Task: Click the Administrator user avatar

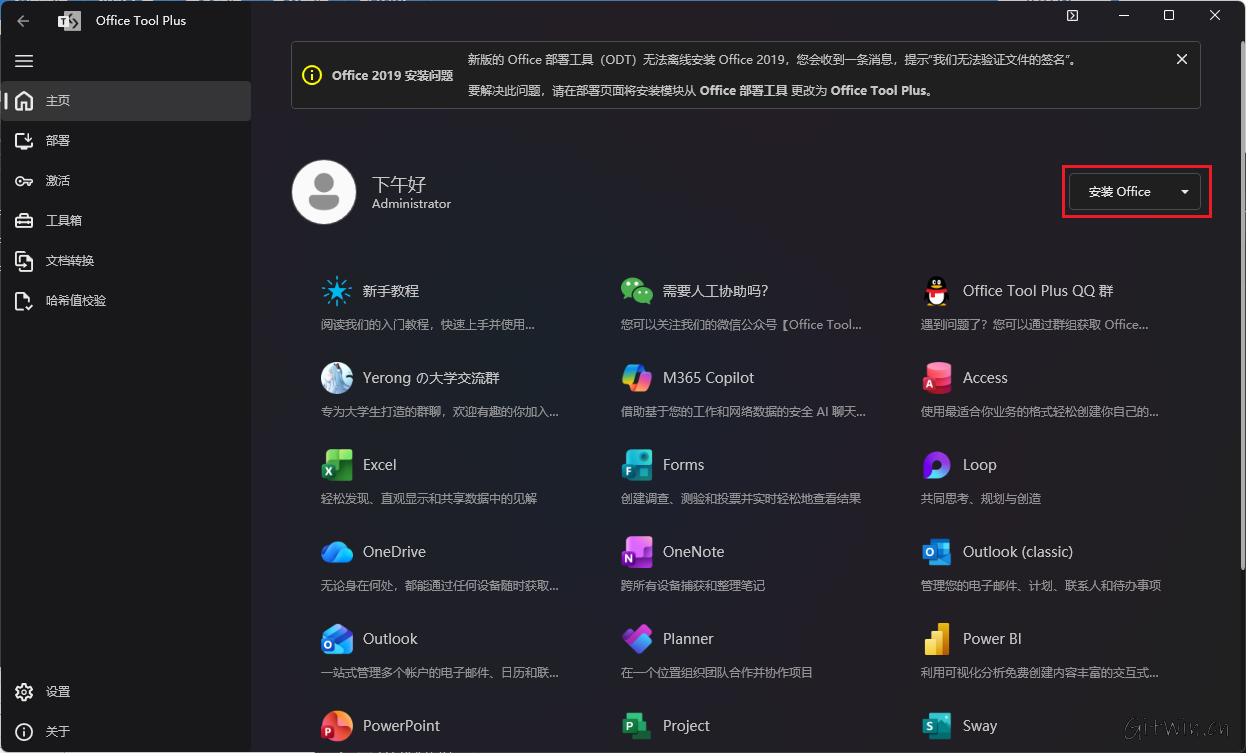Action: click(324, 192)
